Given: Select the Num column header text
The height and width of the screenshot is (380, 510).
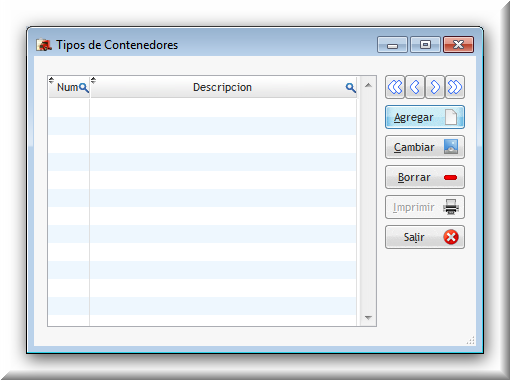Looking at the screenshot, I should pos(68,87).
